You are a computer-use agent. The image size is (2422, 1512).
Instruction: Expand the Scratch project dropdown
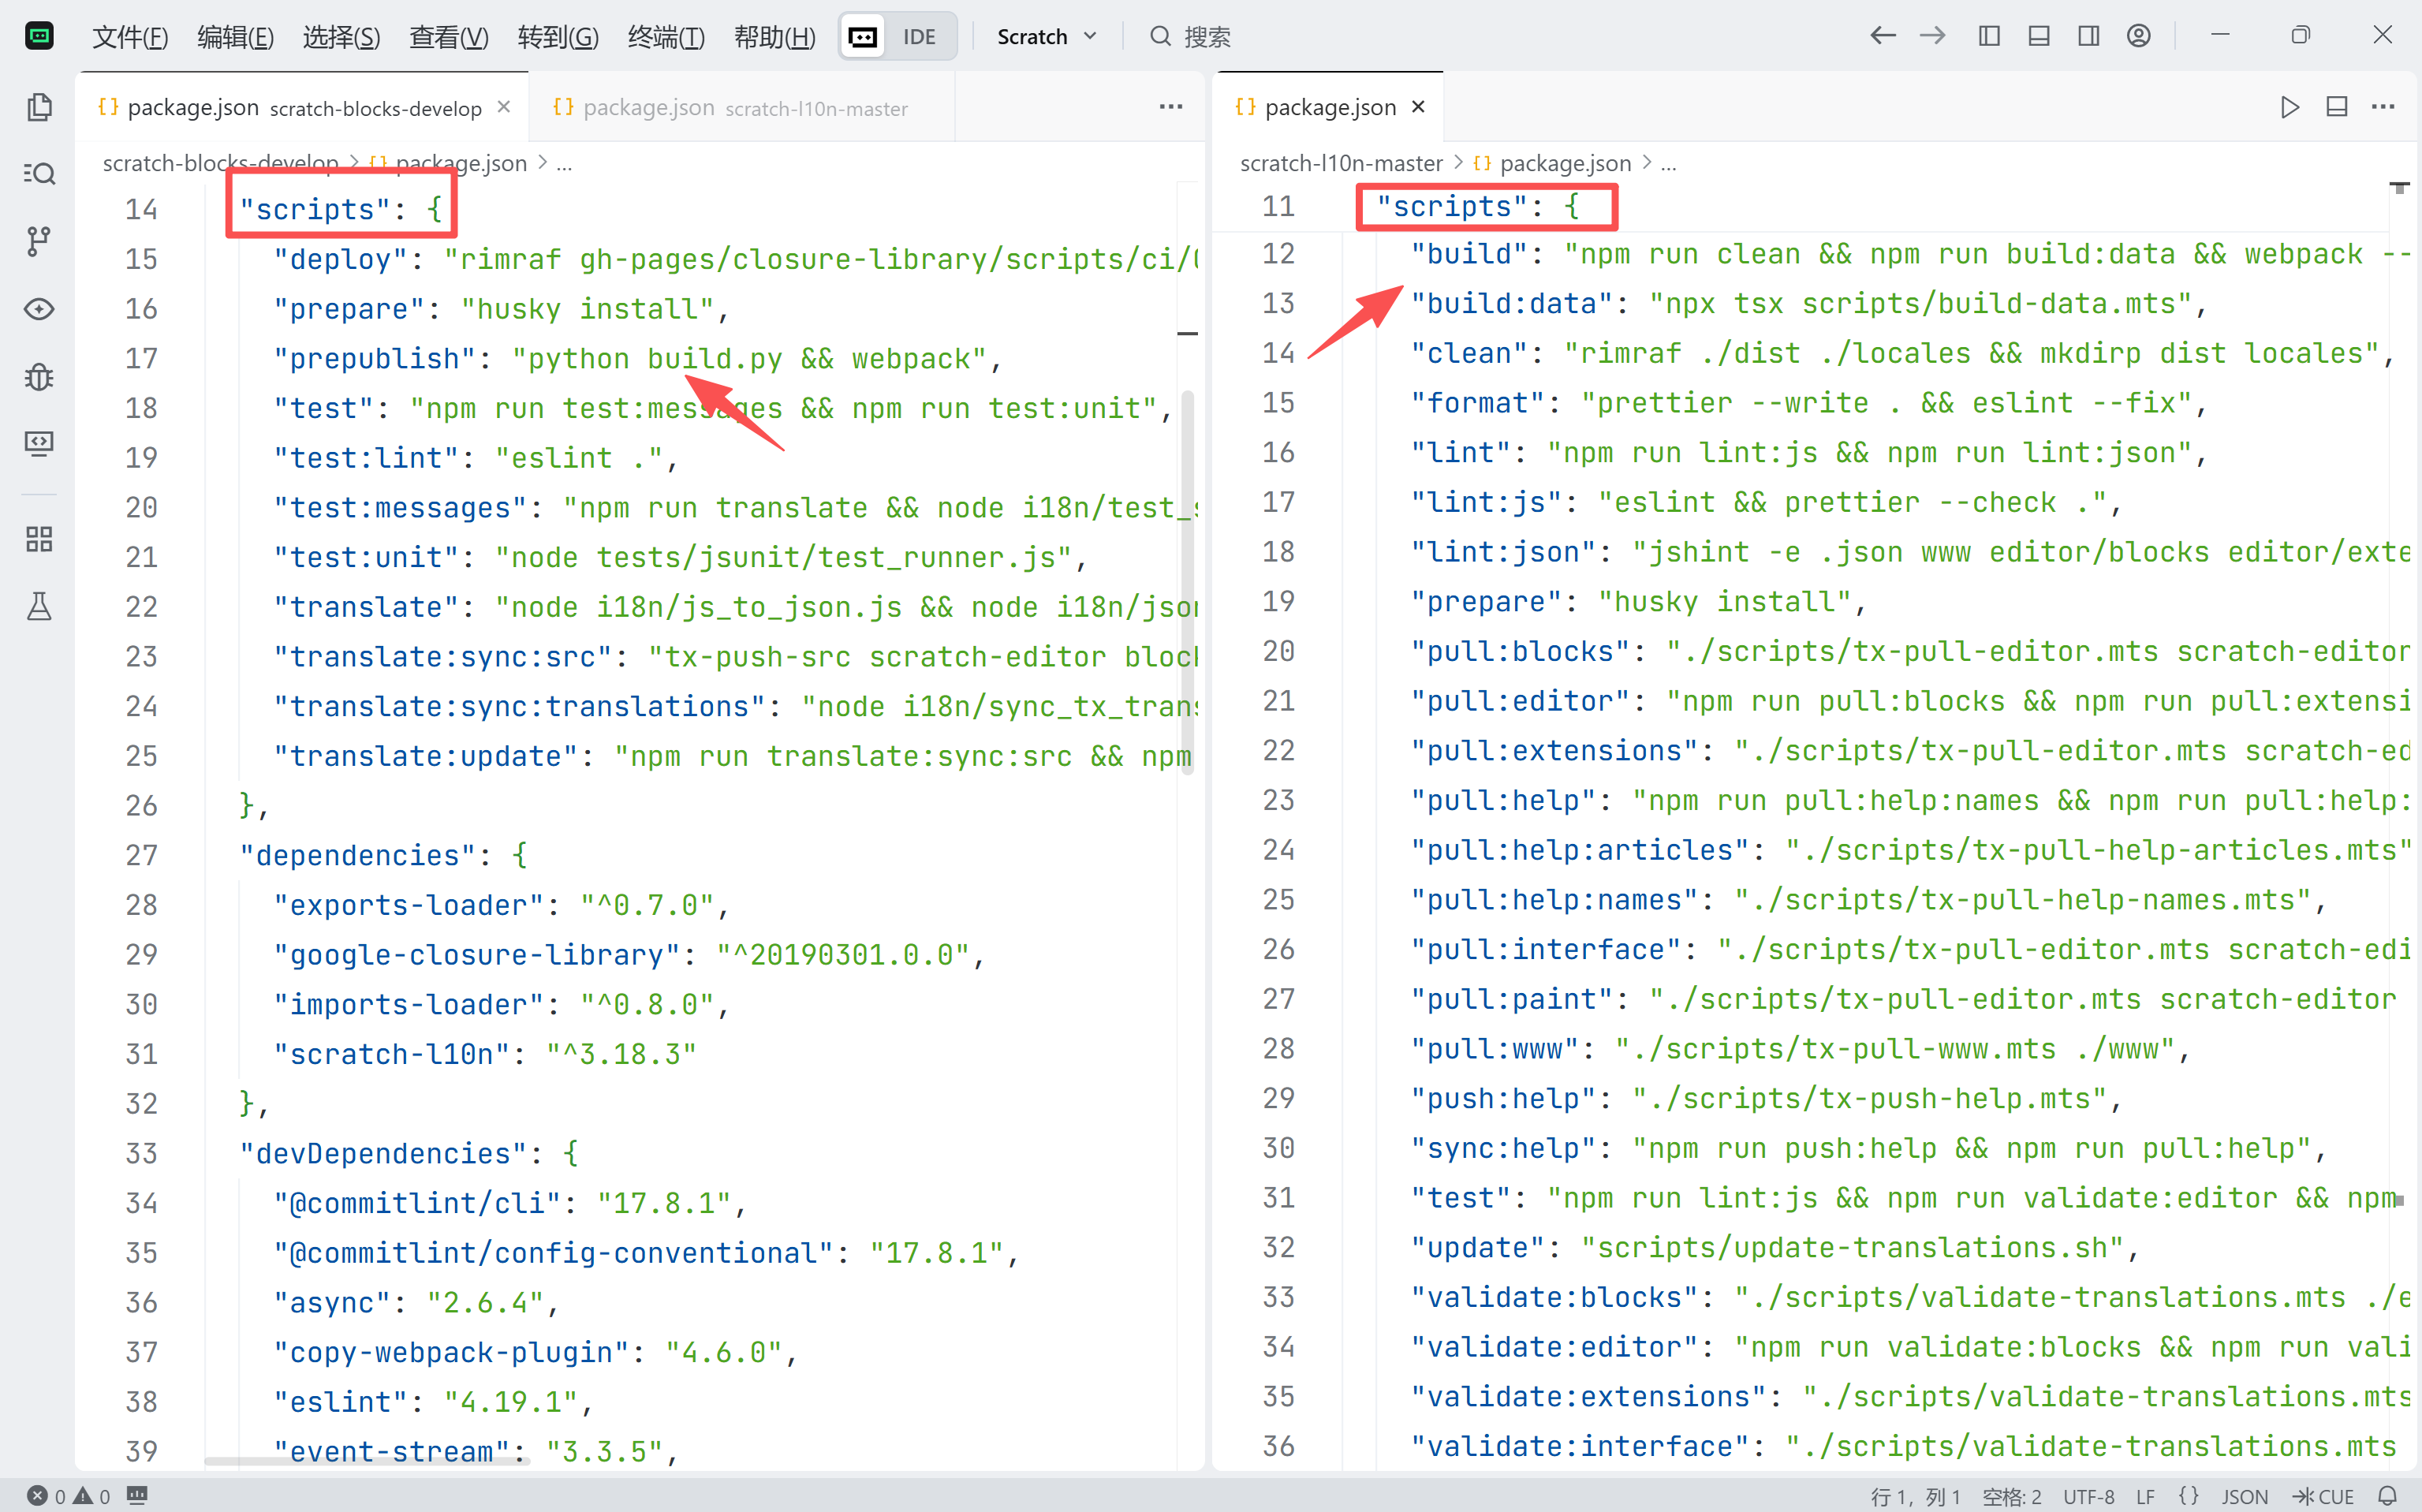(x=1046, y=37)
